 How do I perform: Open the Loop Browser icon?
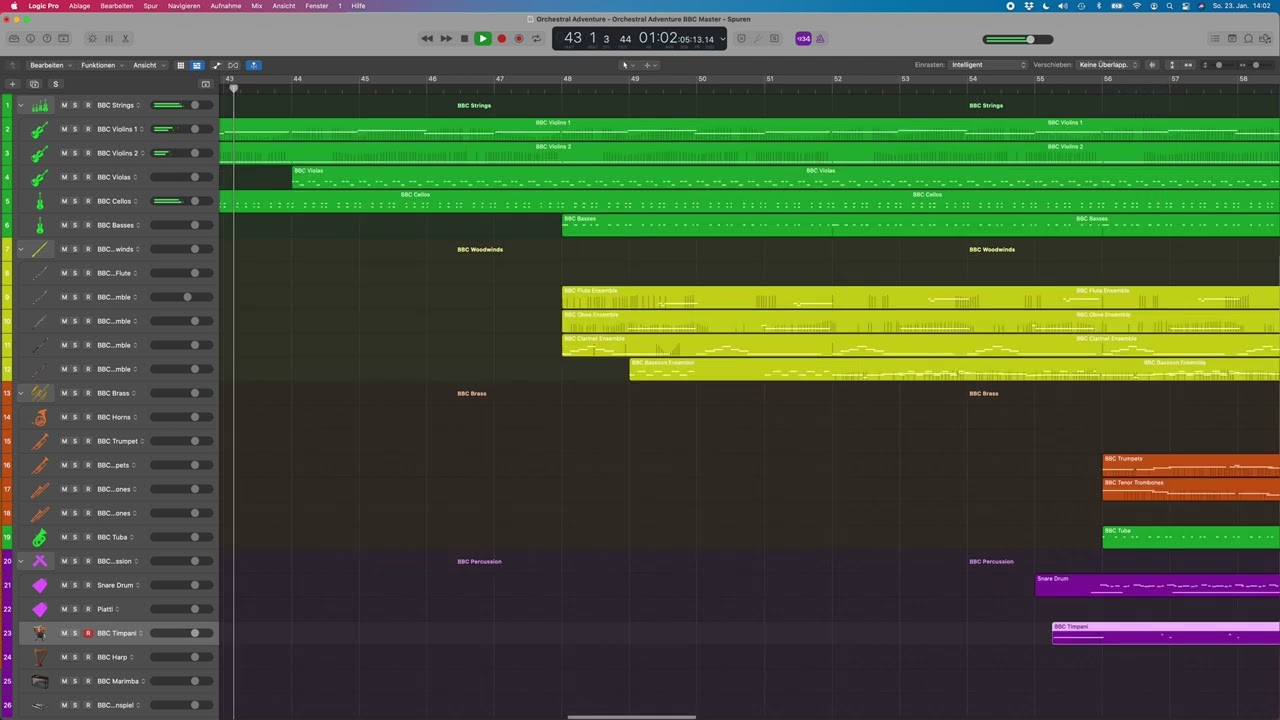(1249, 39)
